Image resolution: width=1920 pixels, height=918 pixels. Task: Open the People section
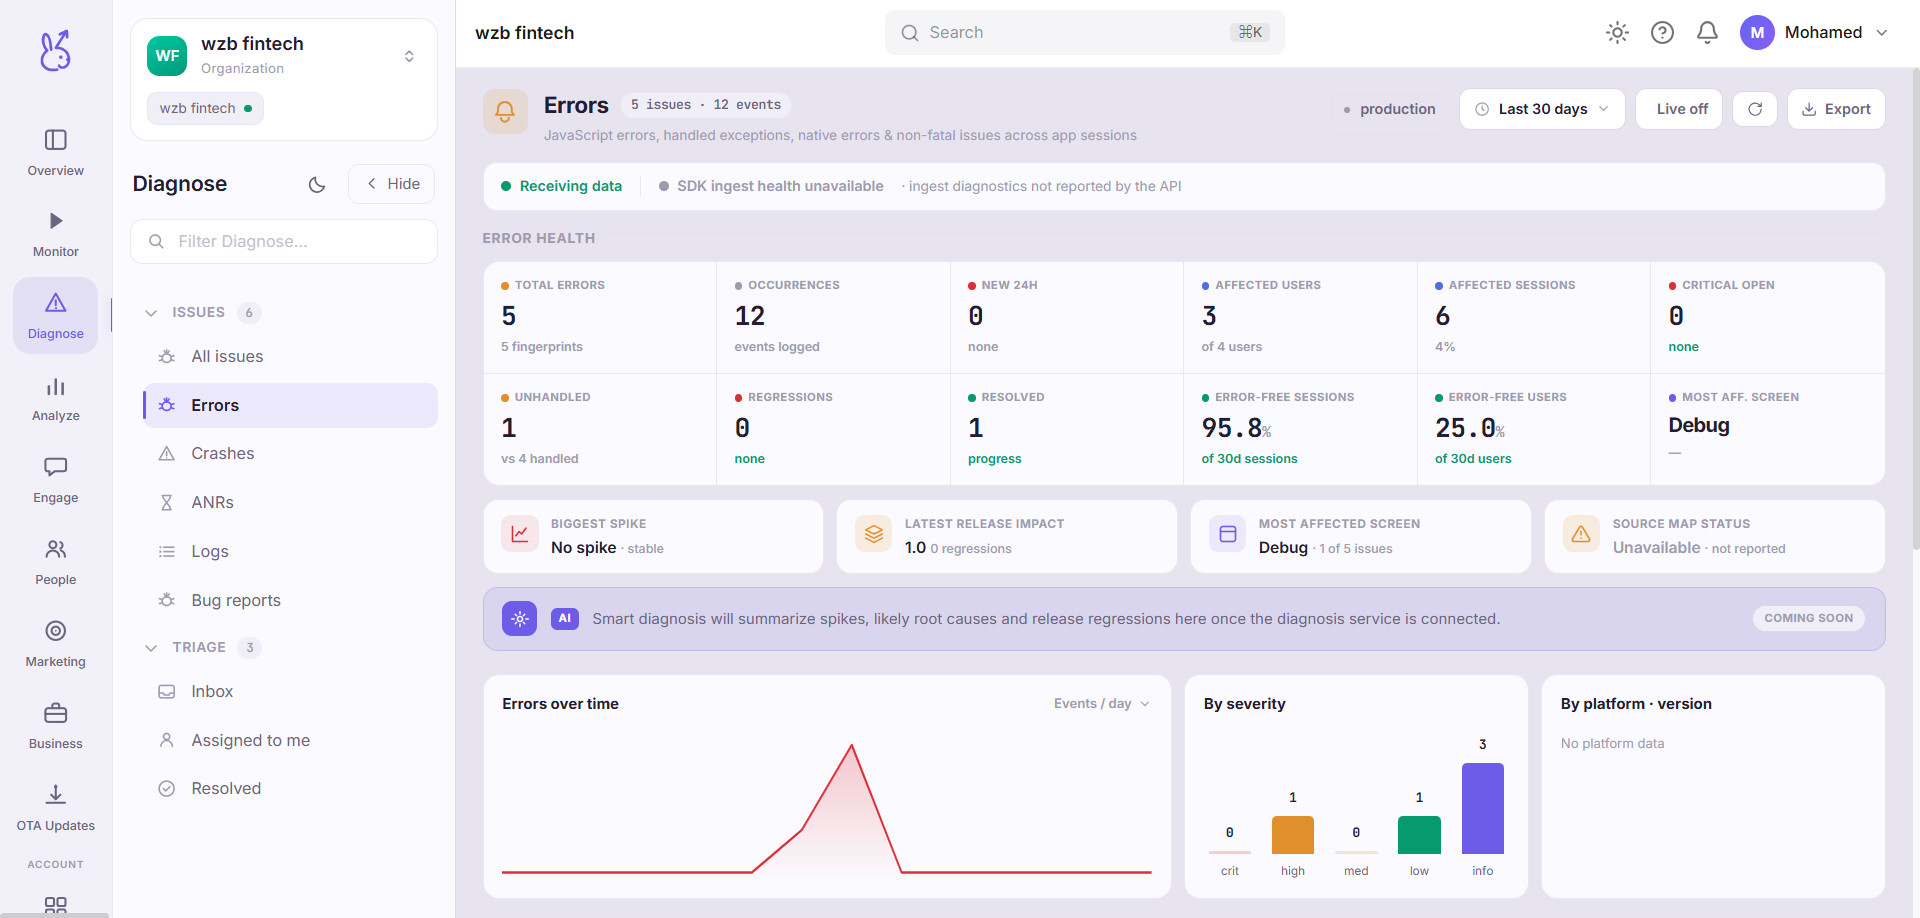[56, 563]
